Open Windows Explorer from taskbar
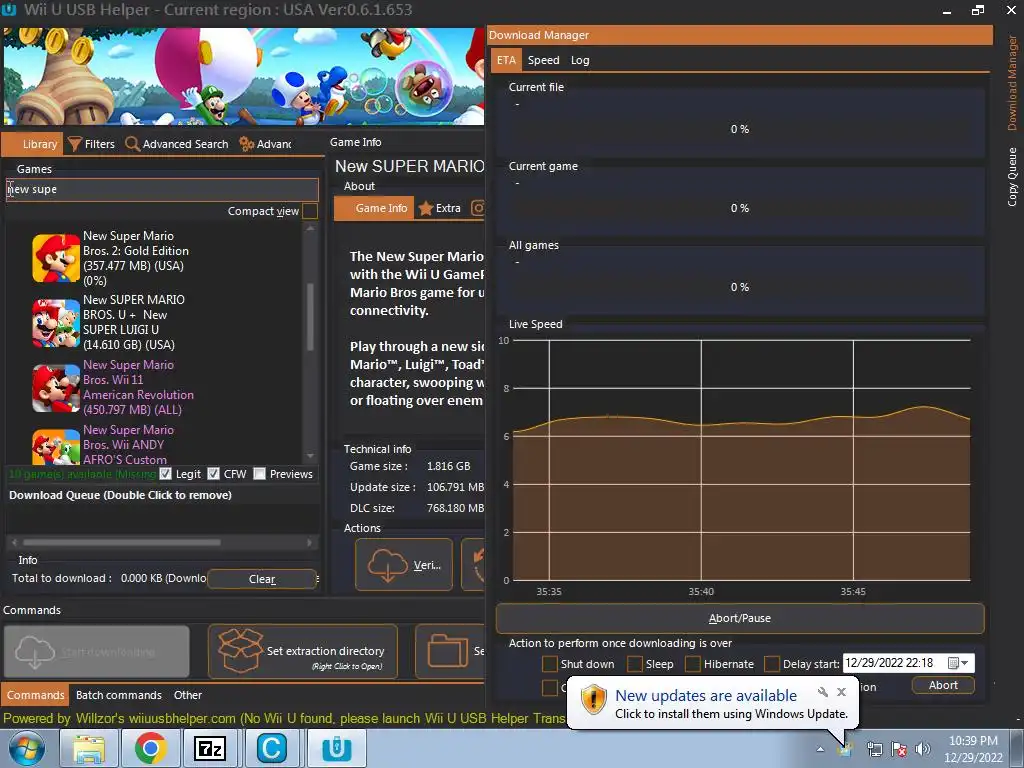The image size is (1024, 768). pyautogui.click(x=89, y=748)
